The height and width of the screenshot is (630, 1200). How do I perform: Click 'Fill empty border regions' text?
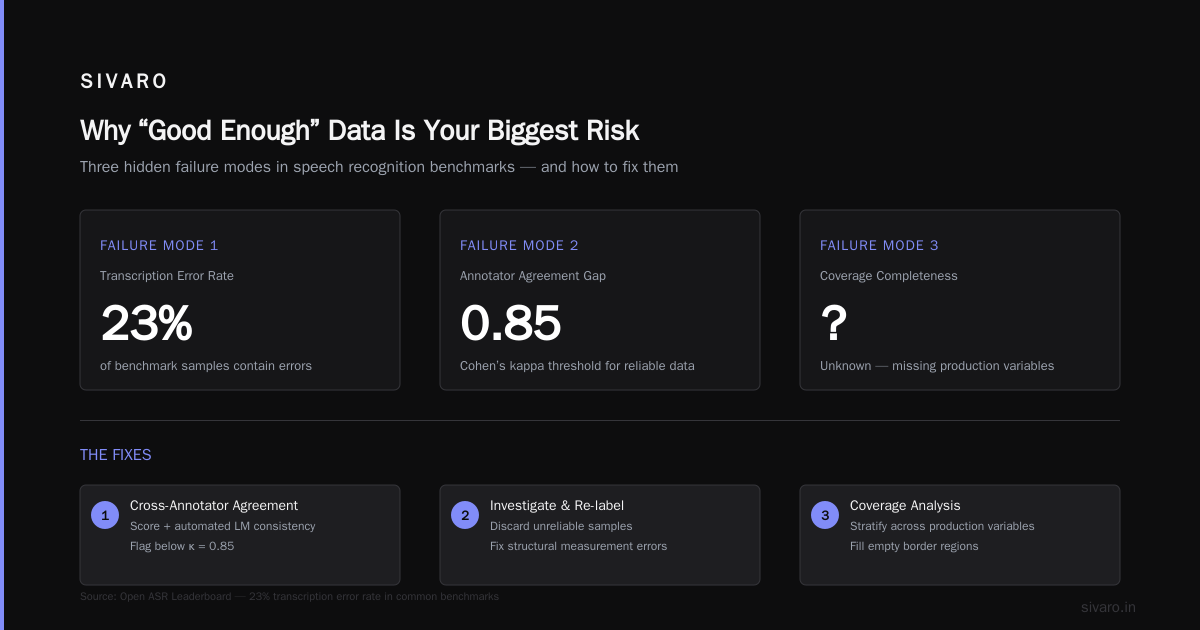tap(914, 546)
